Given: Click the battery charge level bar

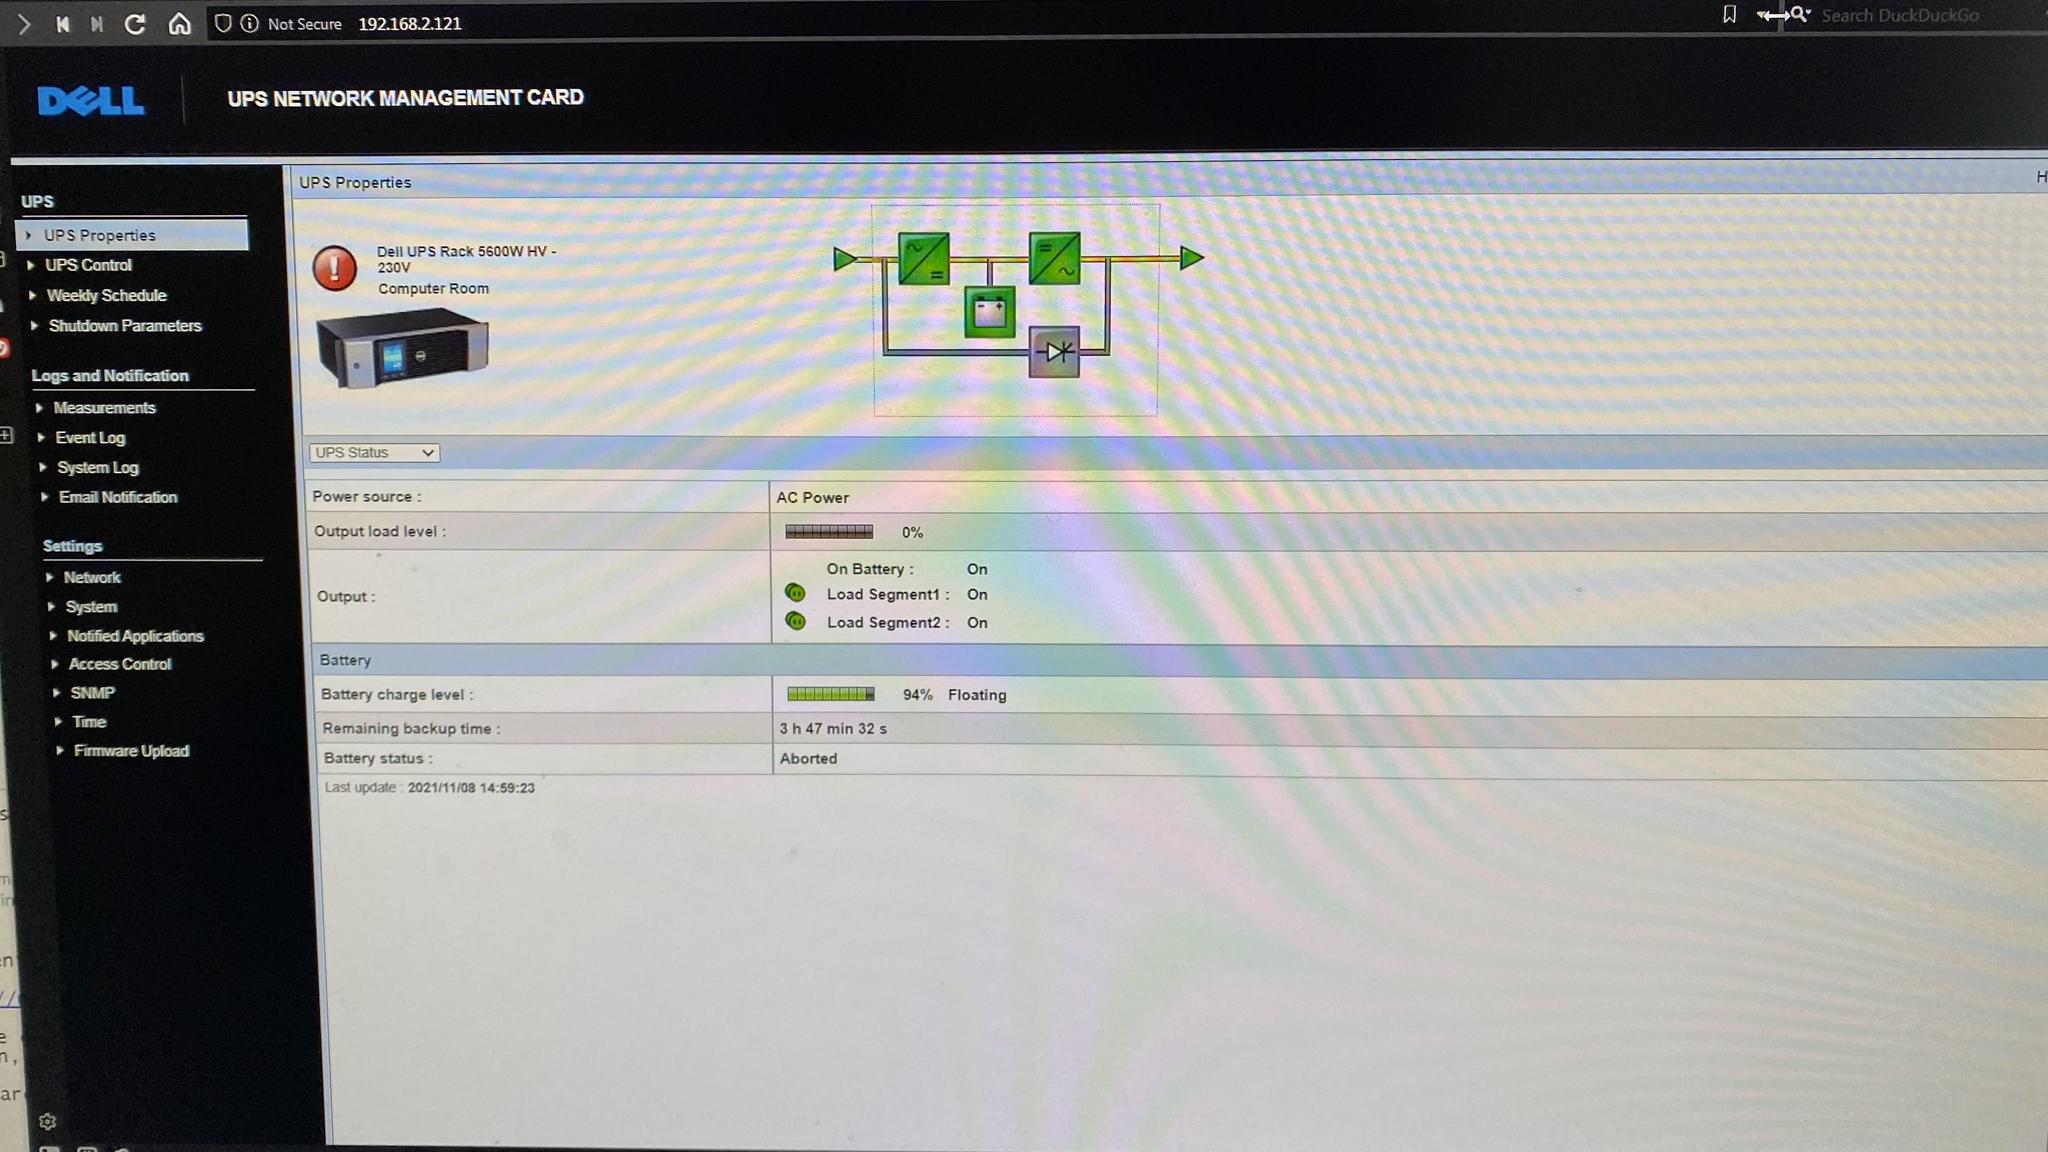Looking at the screenshot, I should tap(831, 694).
